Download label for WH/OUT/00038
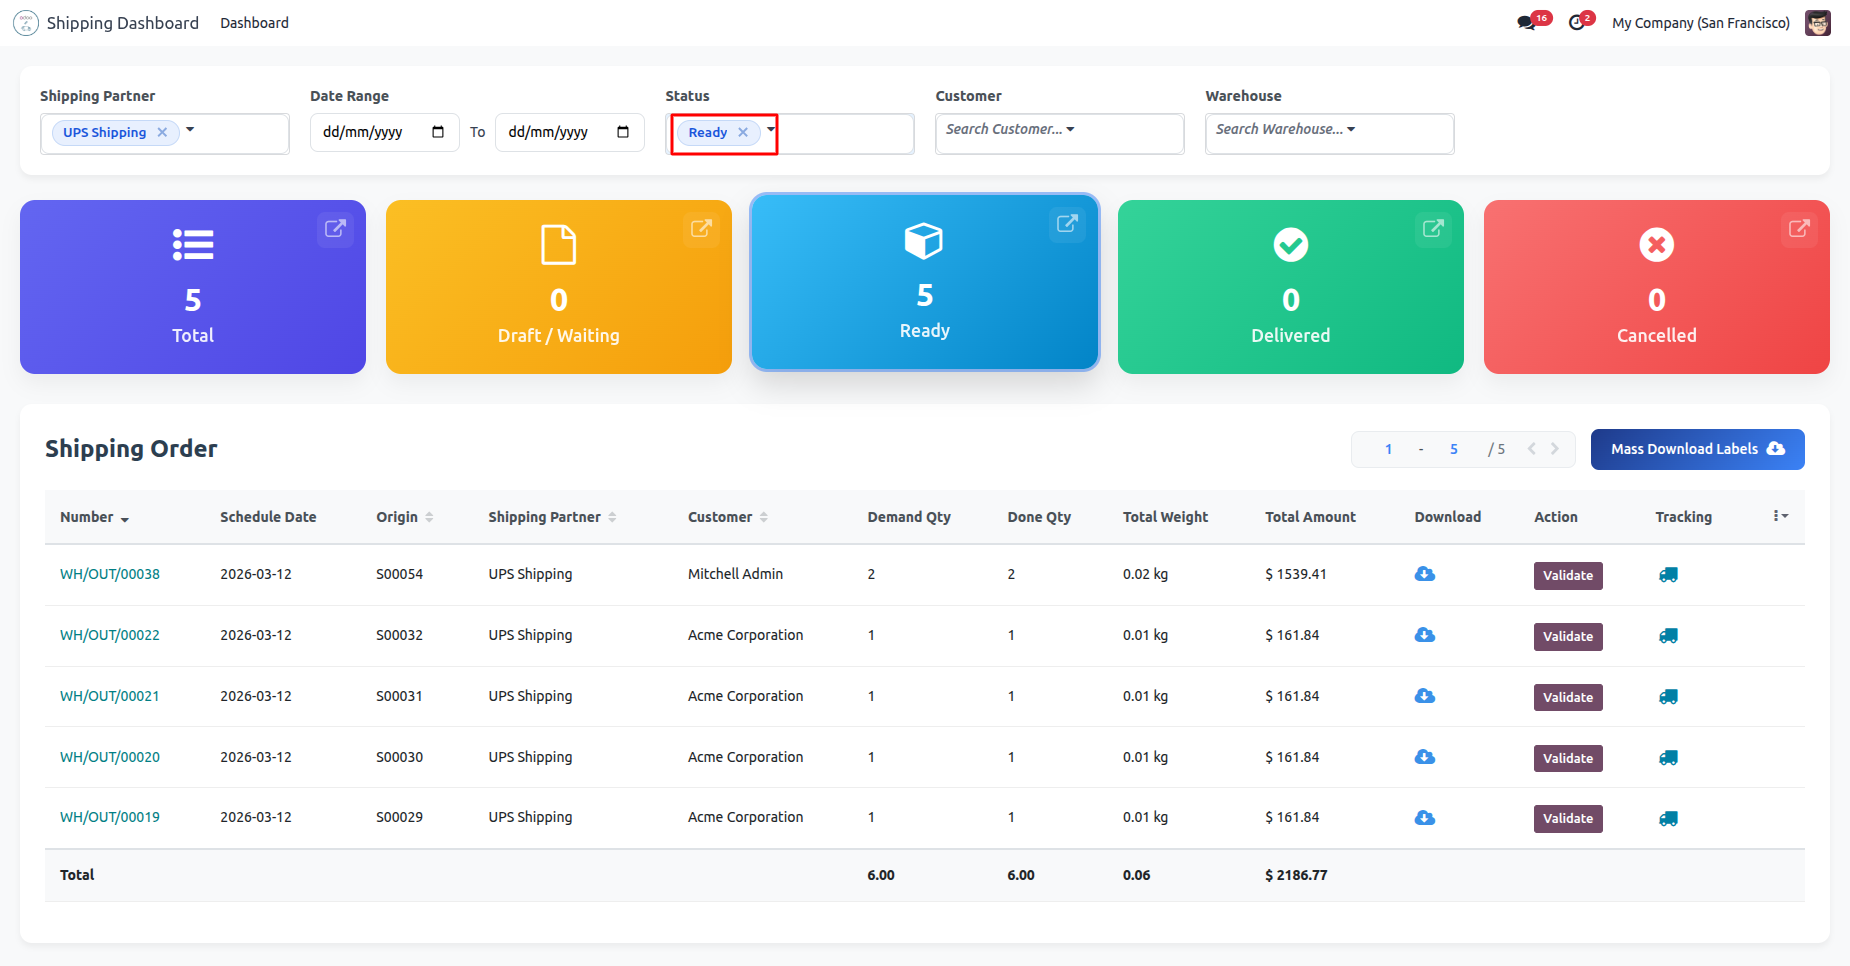Screen dimensions: 1850x966 tap(1425, 574)
